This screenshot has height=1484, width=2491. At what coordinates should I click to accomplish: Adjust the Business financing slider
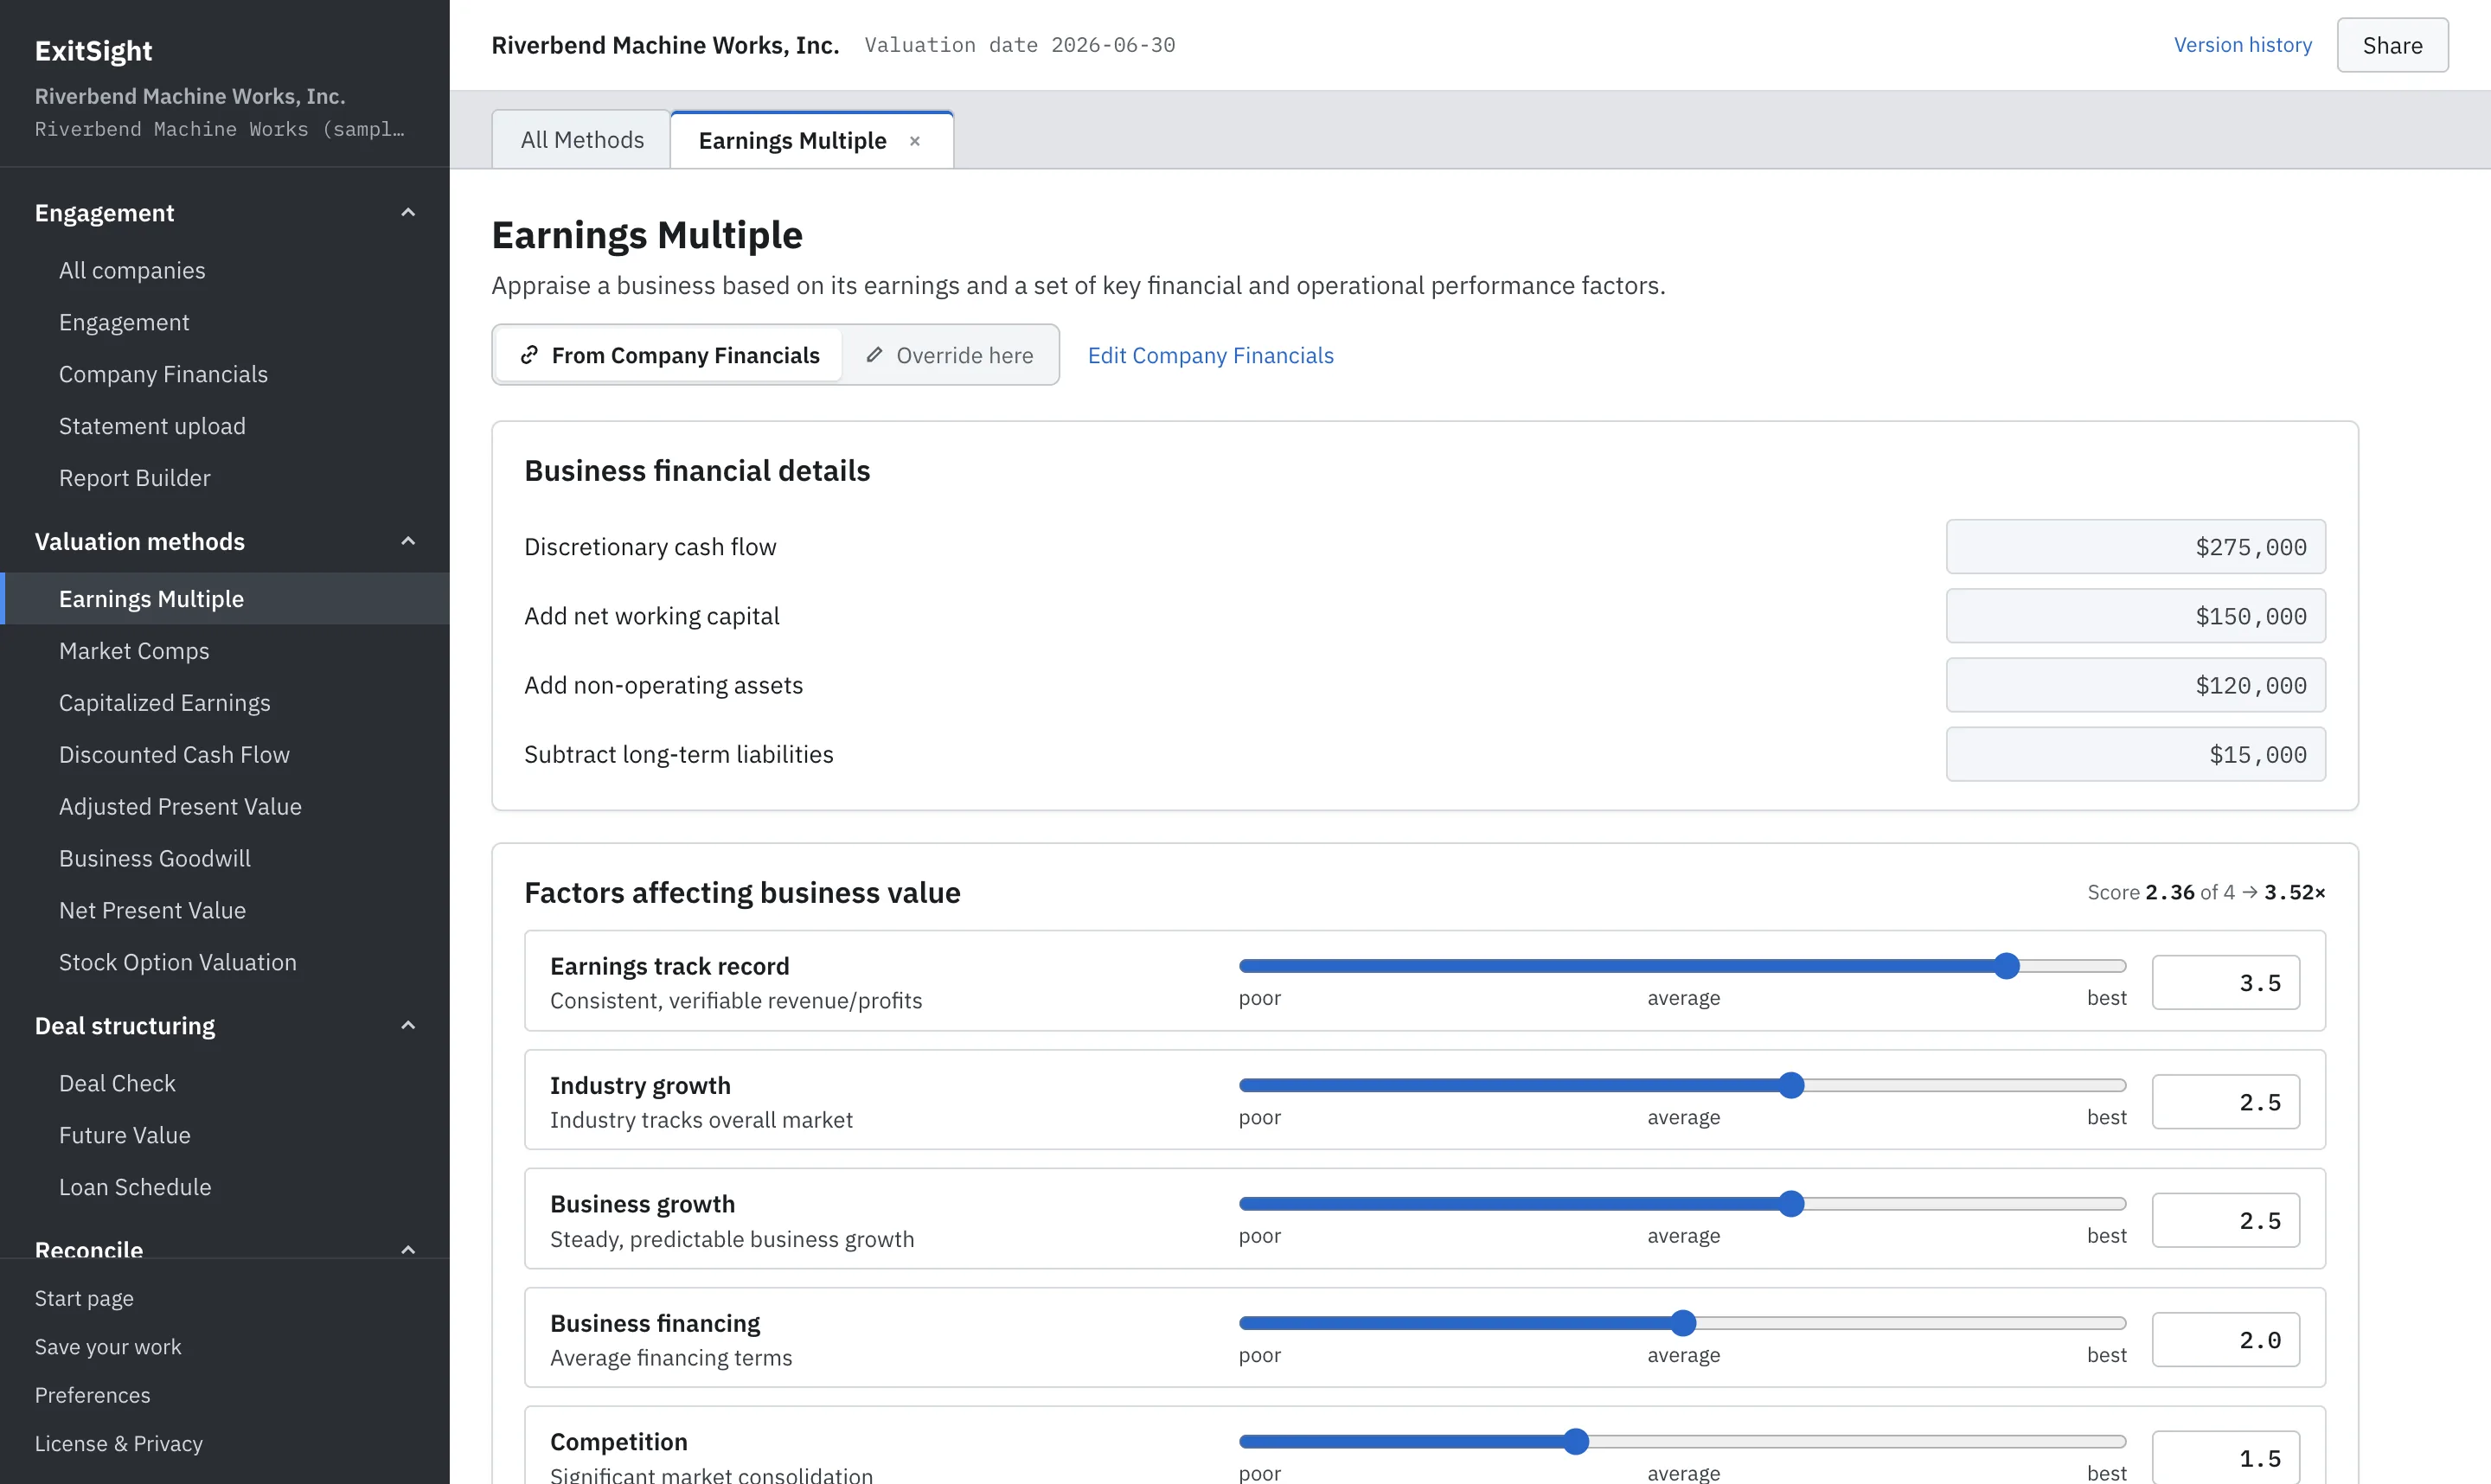[1683, 1323]
